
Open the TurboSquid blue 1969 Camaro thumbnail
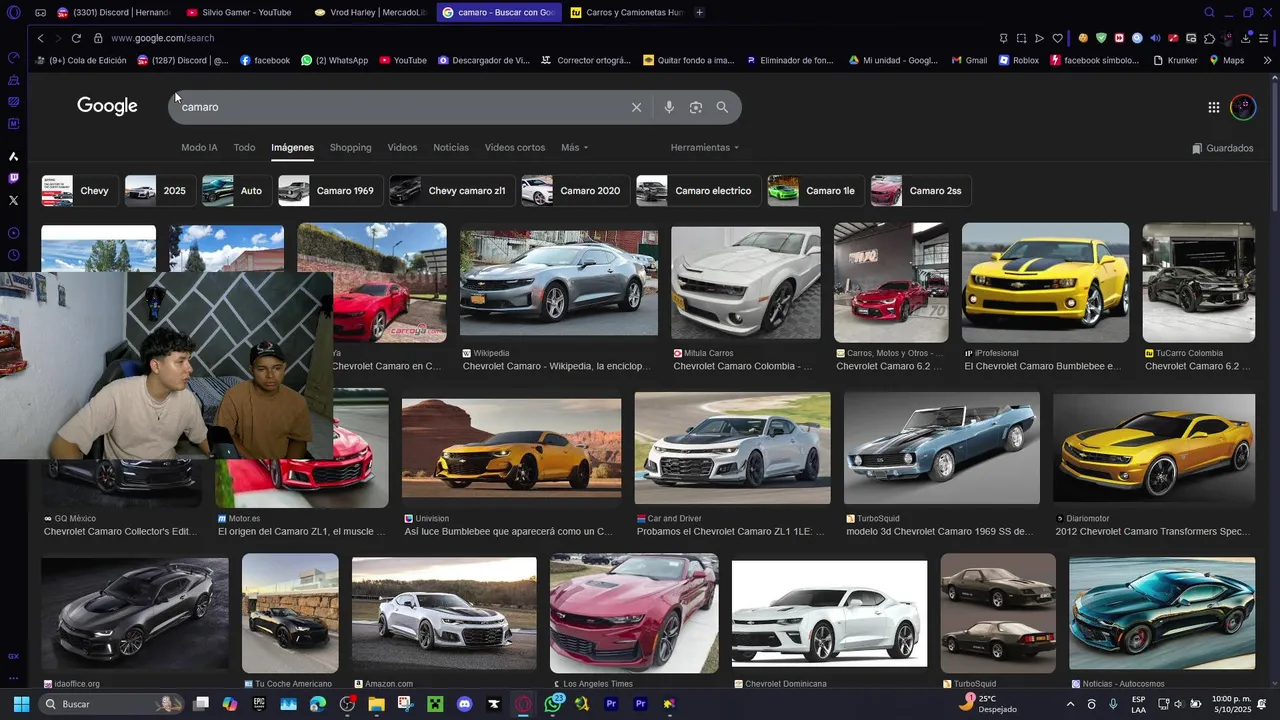[x=942, y=448]
